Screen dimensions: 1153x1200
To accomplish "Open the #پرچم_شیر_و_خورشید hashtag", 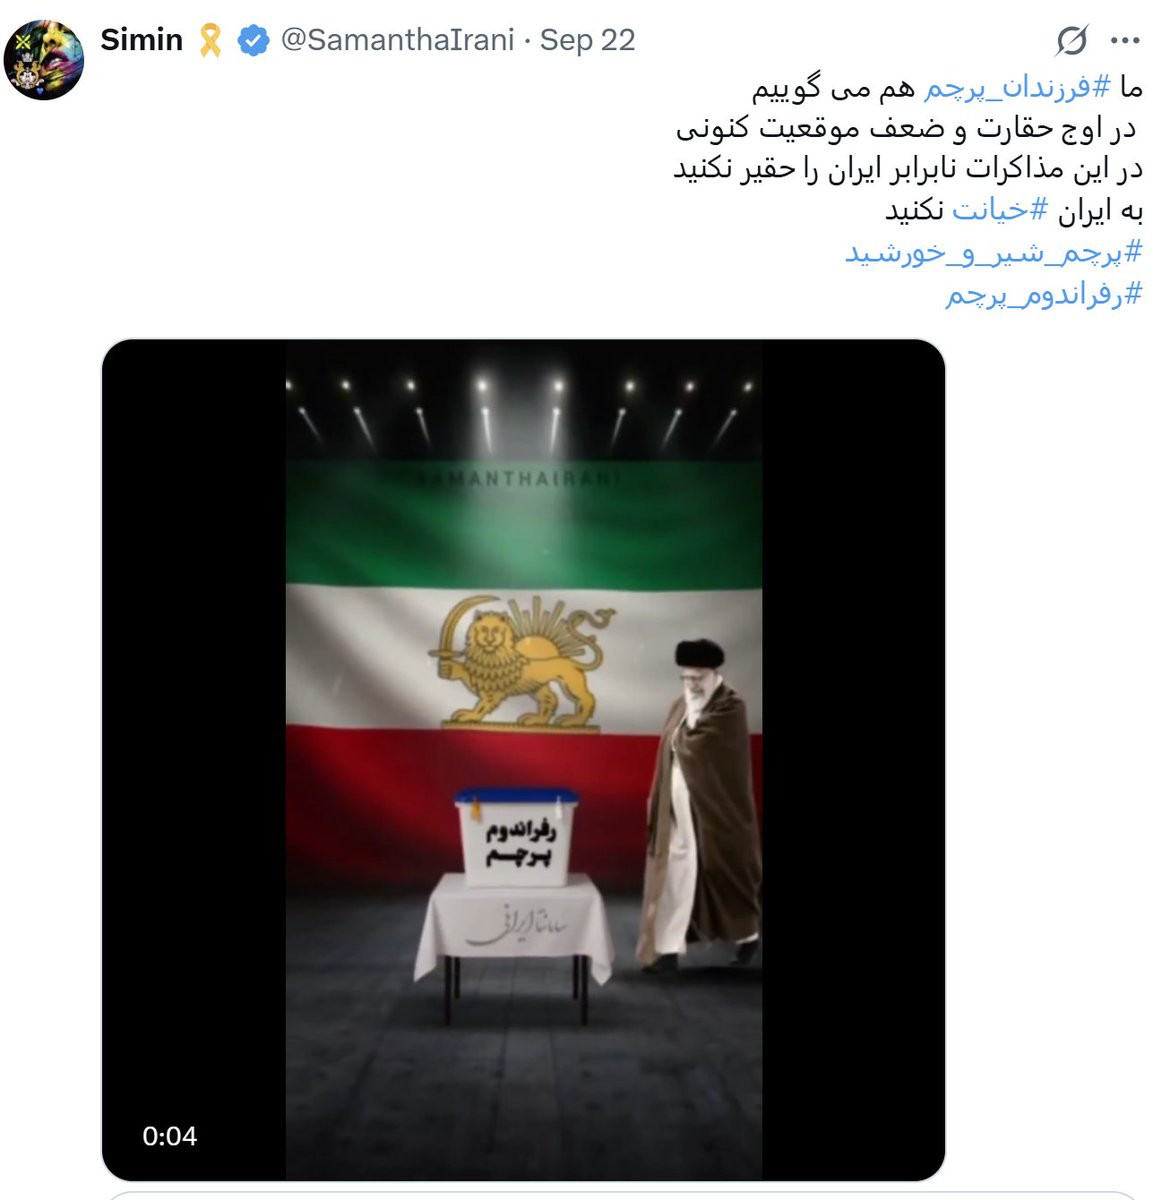I will [x=993, y=252].
